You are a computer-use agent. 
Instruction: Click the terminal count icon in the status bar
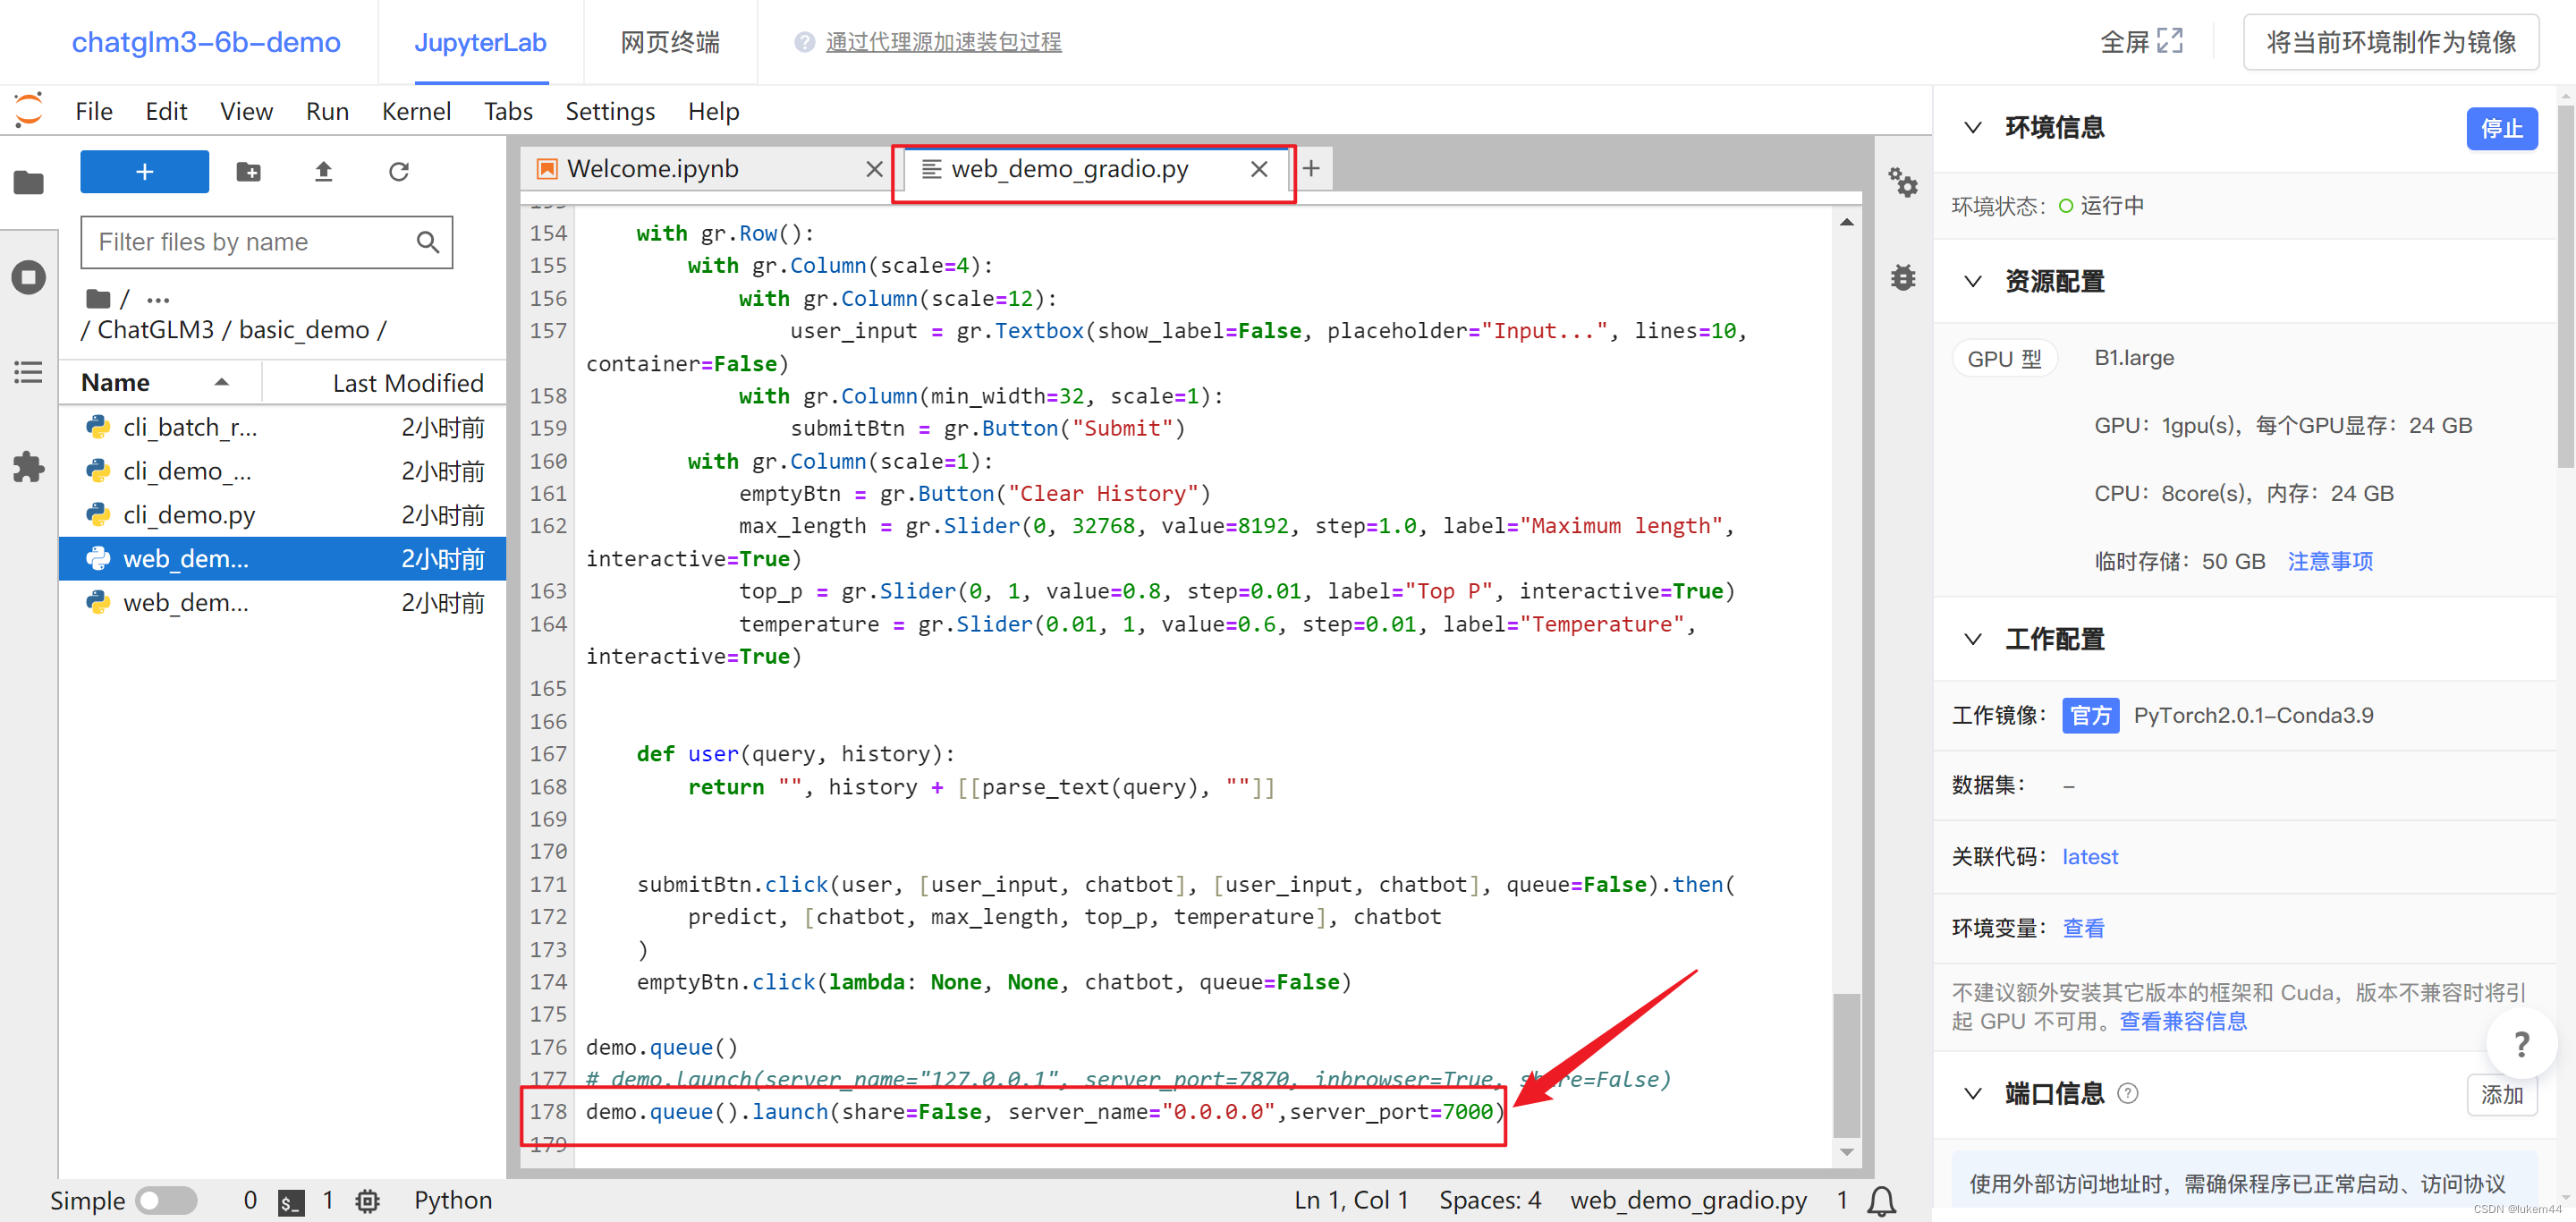291,1201
